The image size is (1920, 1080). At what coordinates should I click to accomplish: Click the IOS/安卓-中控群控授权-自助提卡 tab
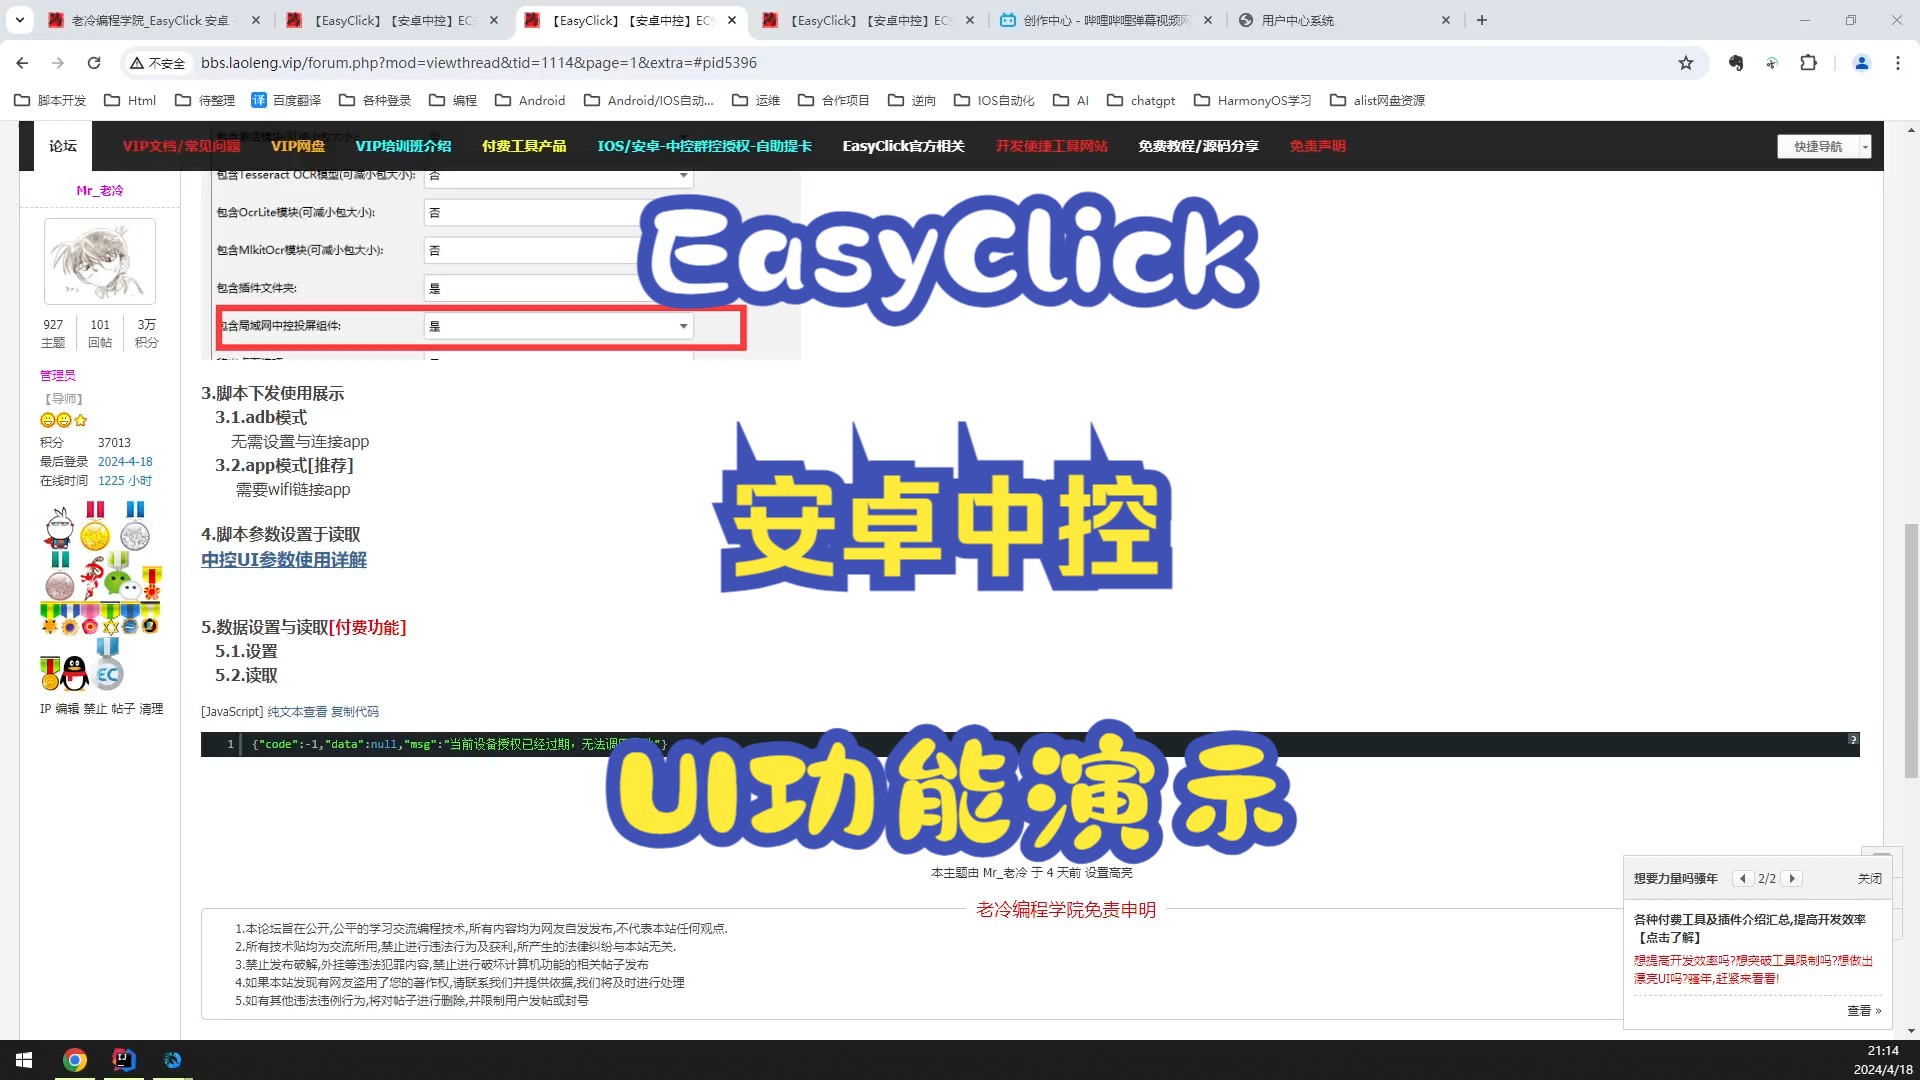704,146
